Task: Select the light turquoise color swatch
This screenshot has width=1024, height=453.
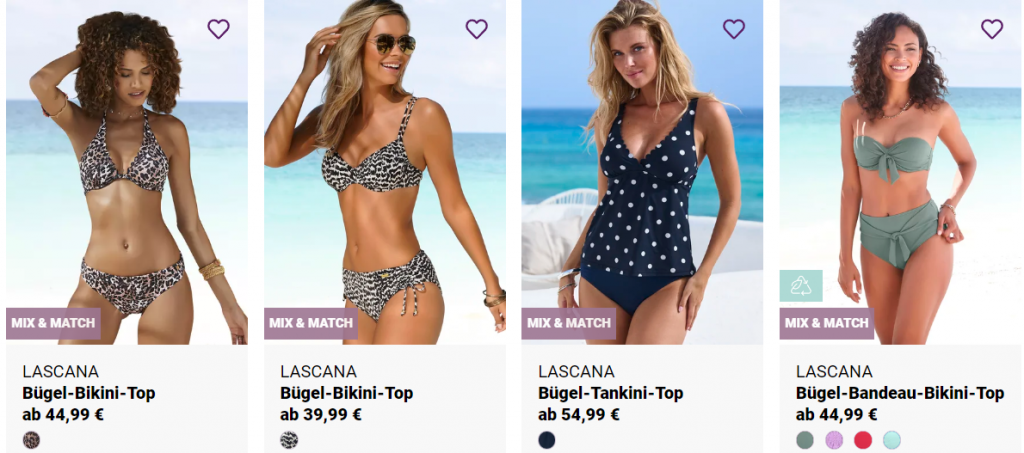Action: click(891, 440)
